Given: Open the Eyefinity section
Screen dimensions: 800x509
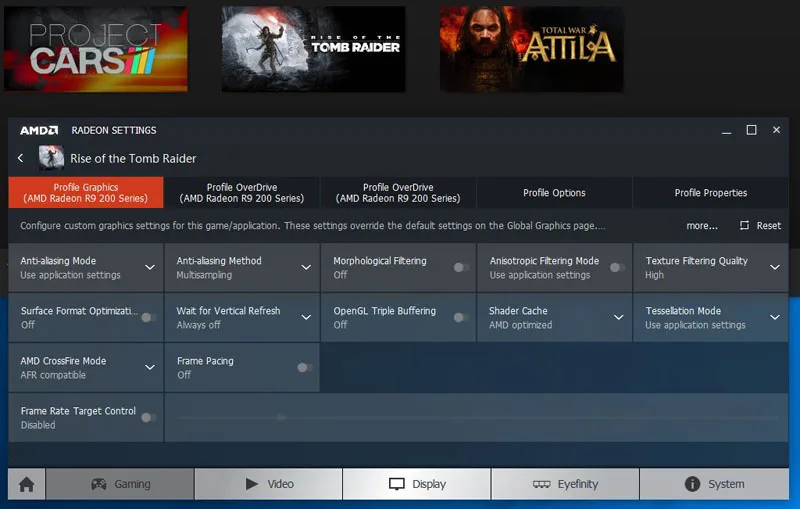Looking at the screenshot, I should [565, 484].
